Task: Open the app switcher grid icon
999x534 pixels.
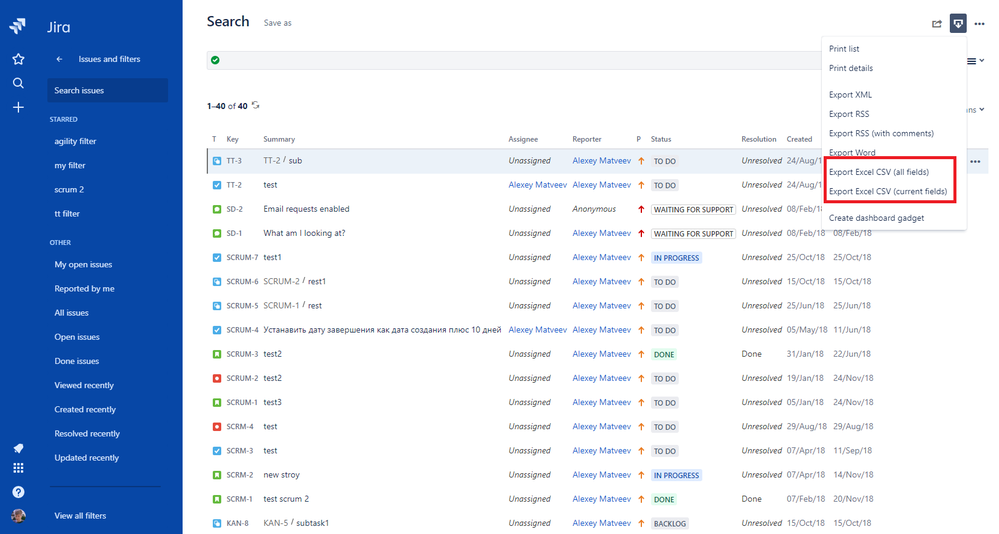Action: tap(18, 468)
